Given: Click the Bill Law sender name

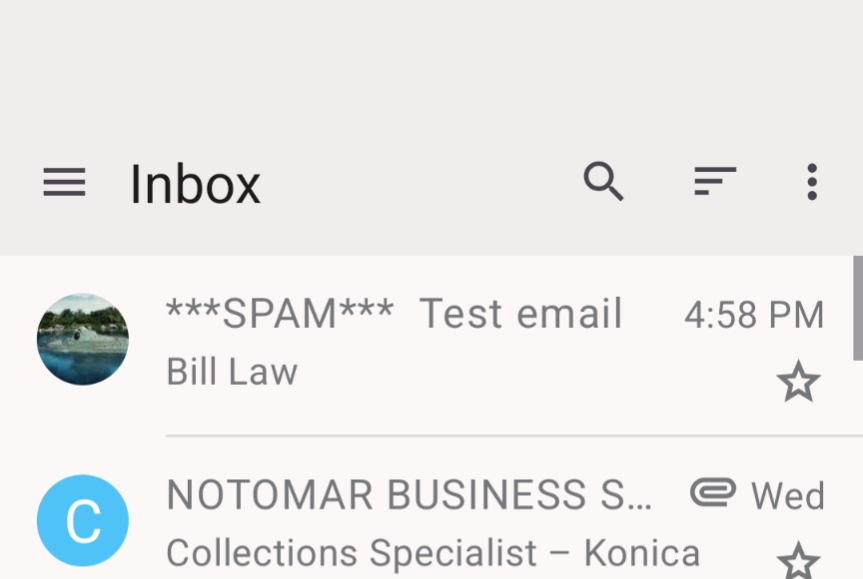Looking at the screenshot, I should click(x=232, y=372).
